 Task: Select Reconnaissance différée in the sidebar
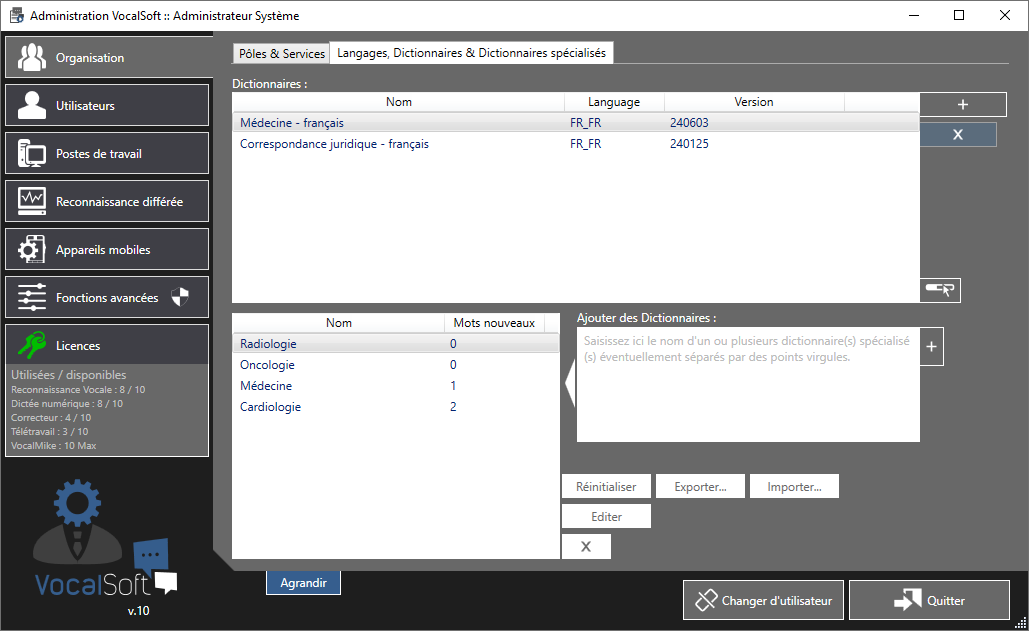[107, 201]
